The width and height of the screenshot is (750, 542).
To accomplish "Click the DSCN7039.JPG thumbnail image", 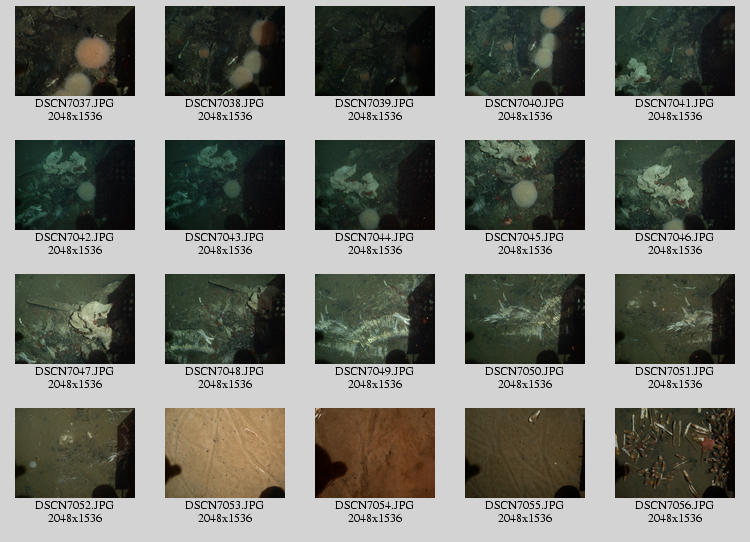I will [375, 51].
